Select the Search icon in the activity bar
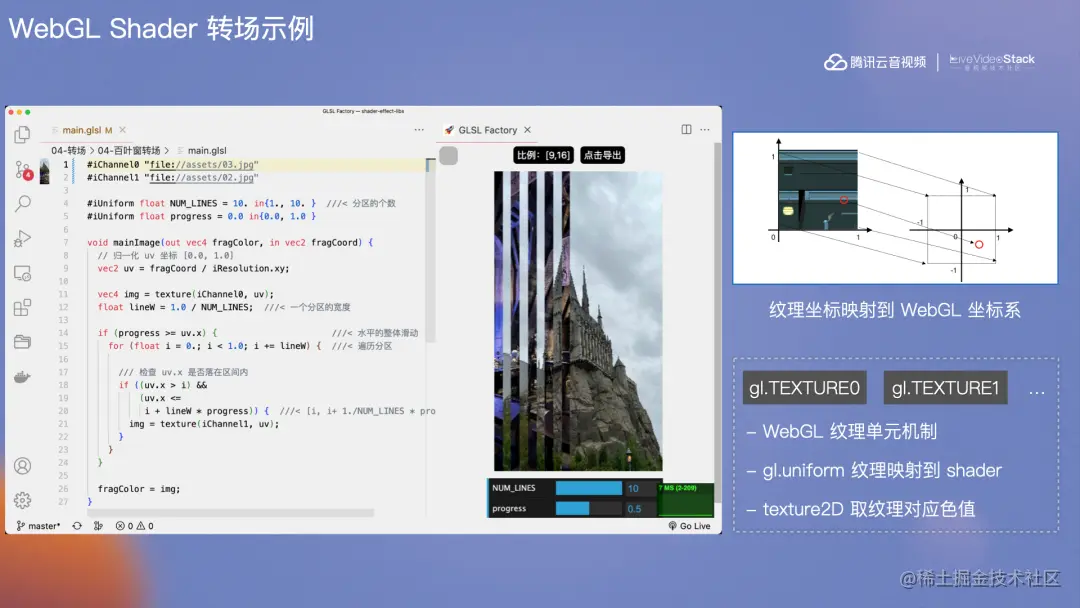The height and width of the screenshot is (608, 1080). 22,203
